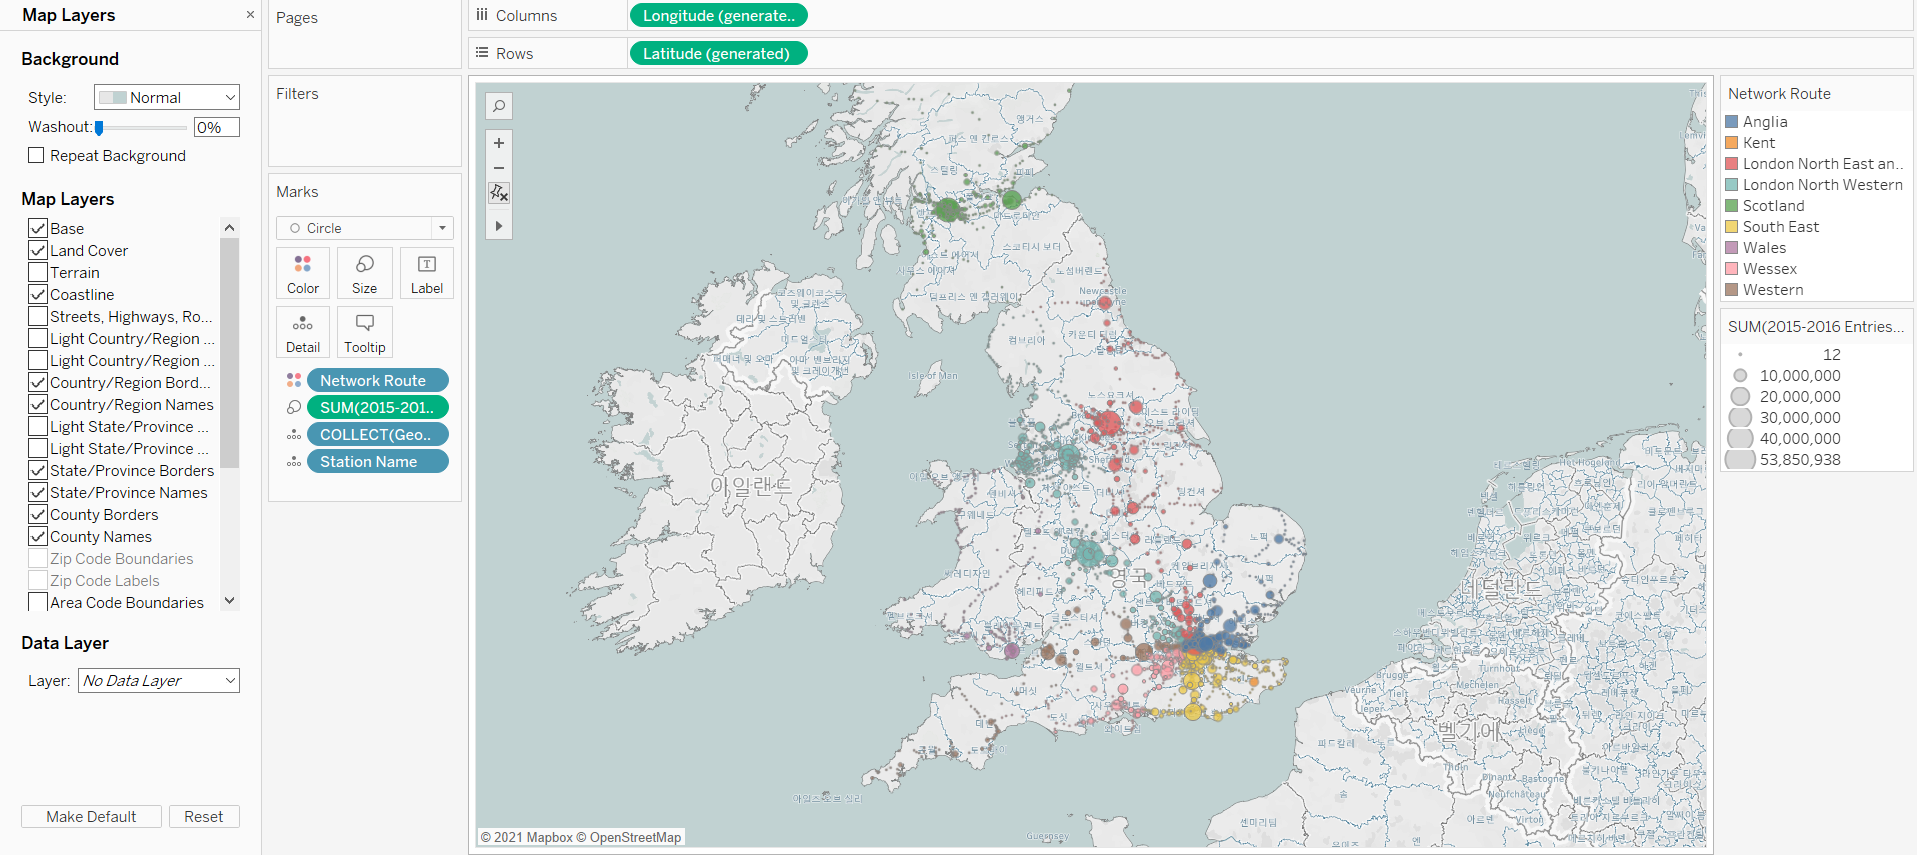Click the Washout slider handle
The height and width of the screenshot is (855, 1917).
pos(99,127)
